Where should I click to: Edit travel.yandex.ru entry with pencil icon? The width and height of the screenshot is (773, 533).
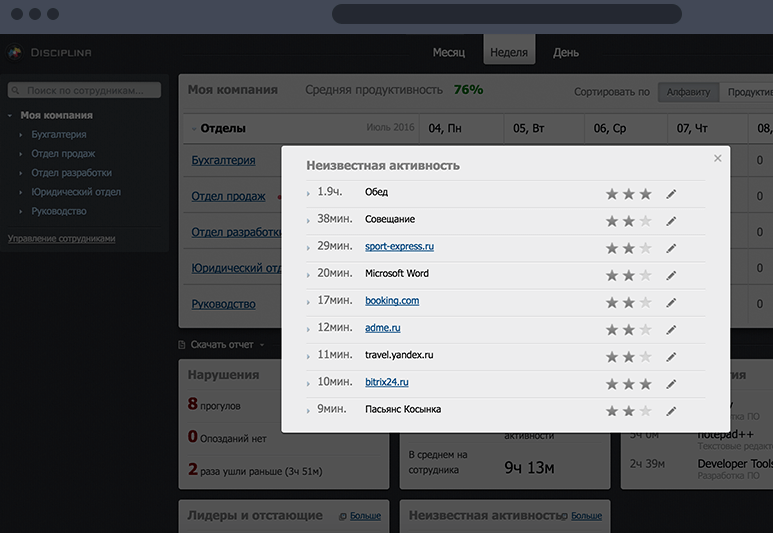coord(671,357)
